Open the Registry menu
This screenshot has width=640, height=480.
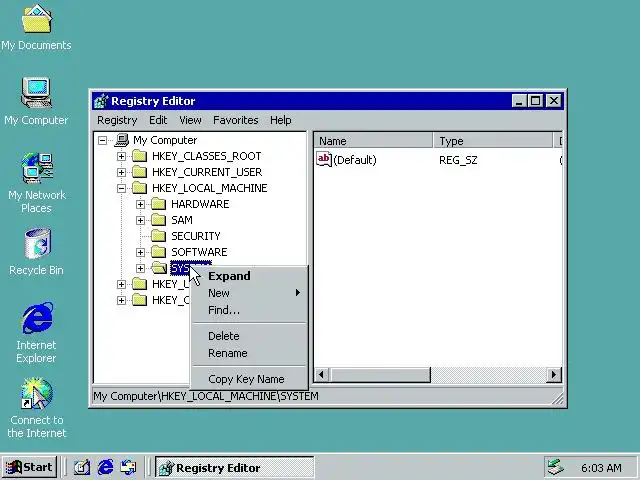click(x=117, y=120)
